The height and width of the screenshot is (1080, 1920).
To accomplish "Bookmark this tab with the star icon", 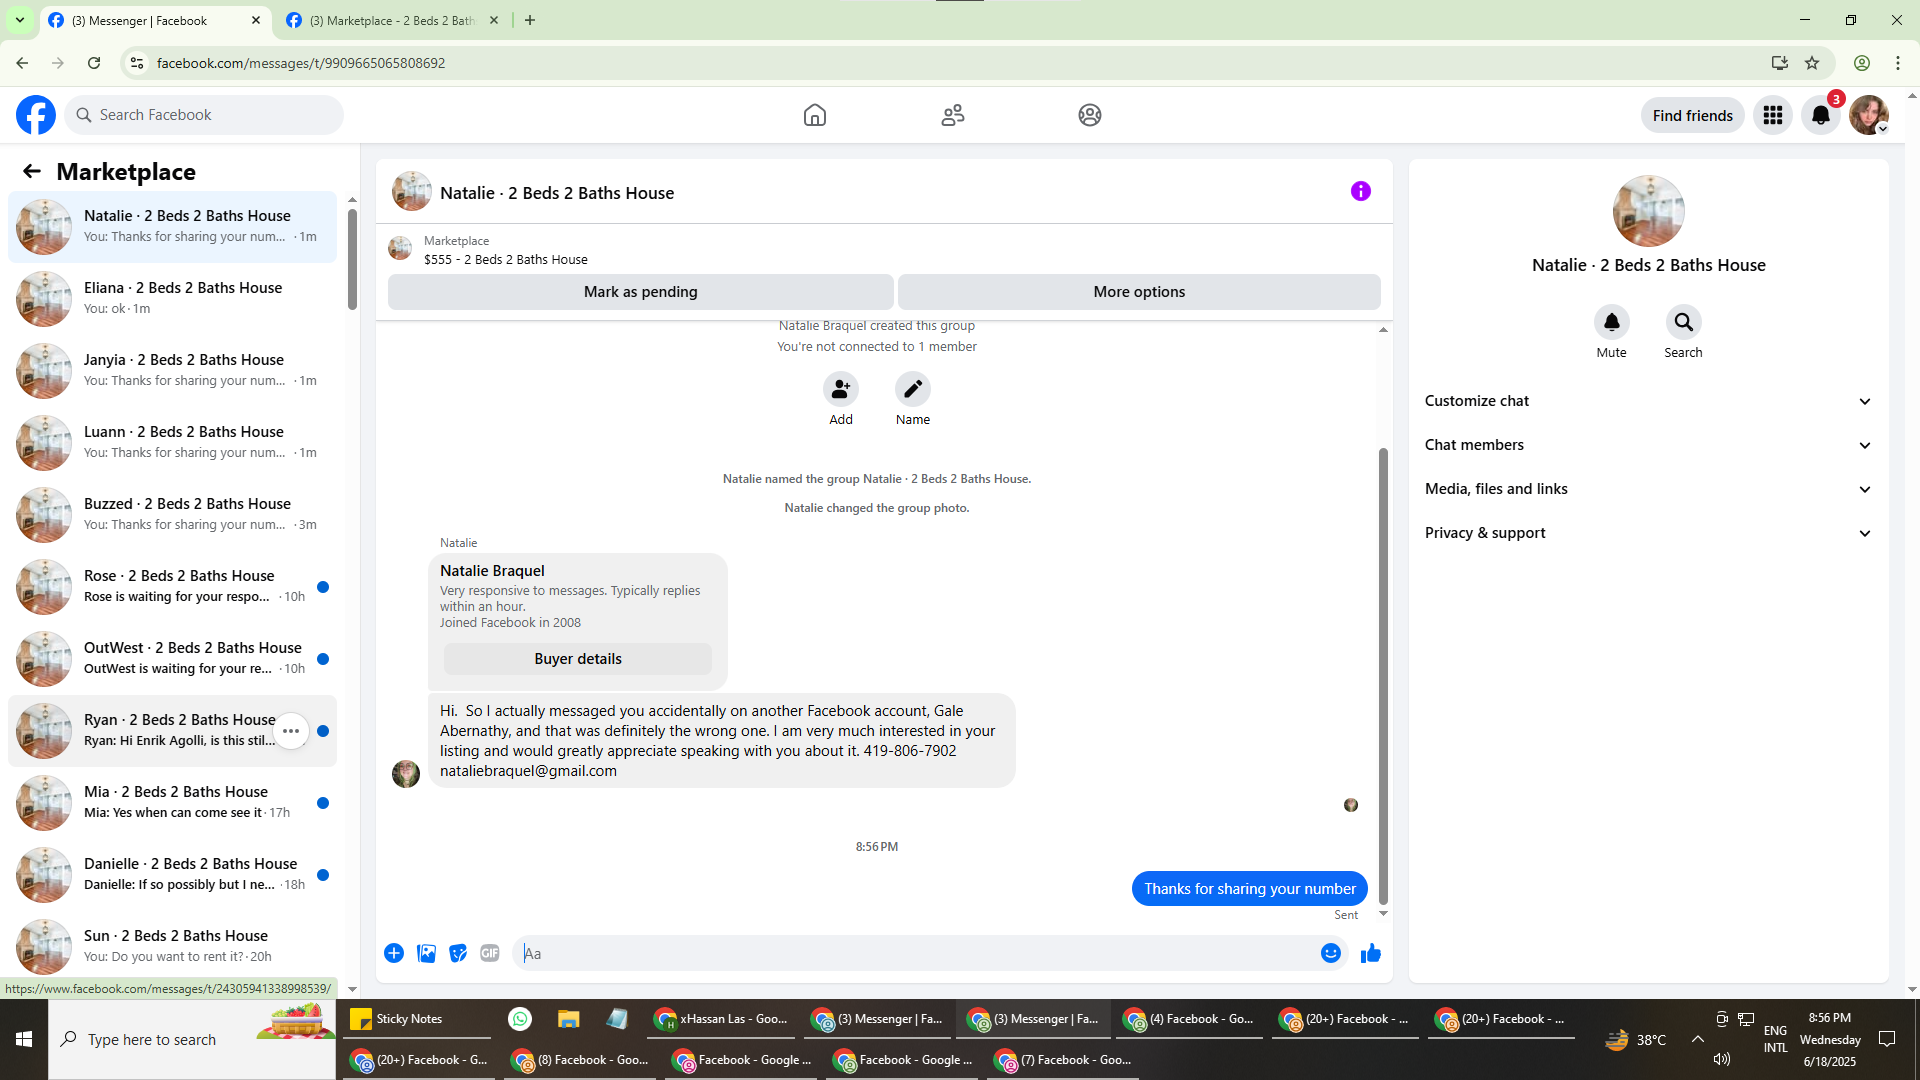I will pyautogui.click(x=1812, y=63).
